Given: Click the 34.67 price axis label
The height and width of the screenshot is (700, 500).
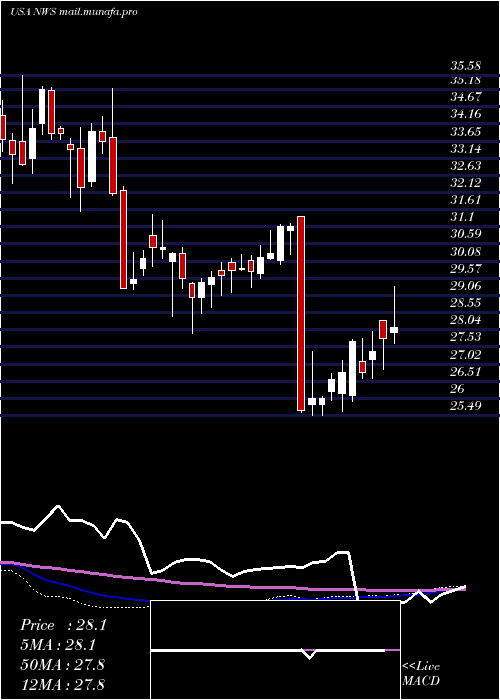Looking at the screenshot, I should coord(465,96).
